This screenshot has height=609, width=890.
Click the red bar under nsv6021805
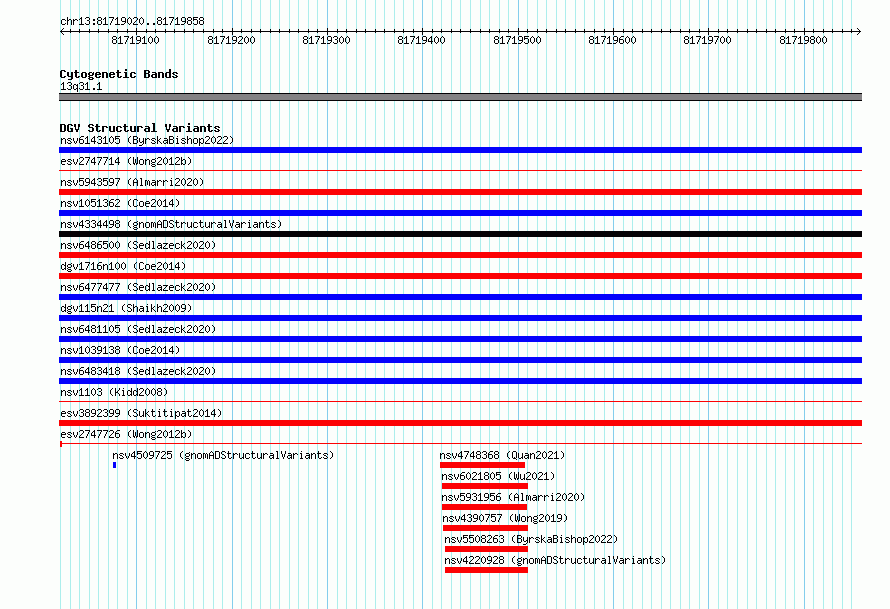485,486
